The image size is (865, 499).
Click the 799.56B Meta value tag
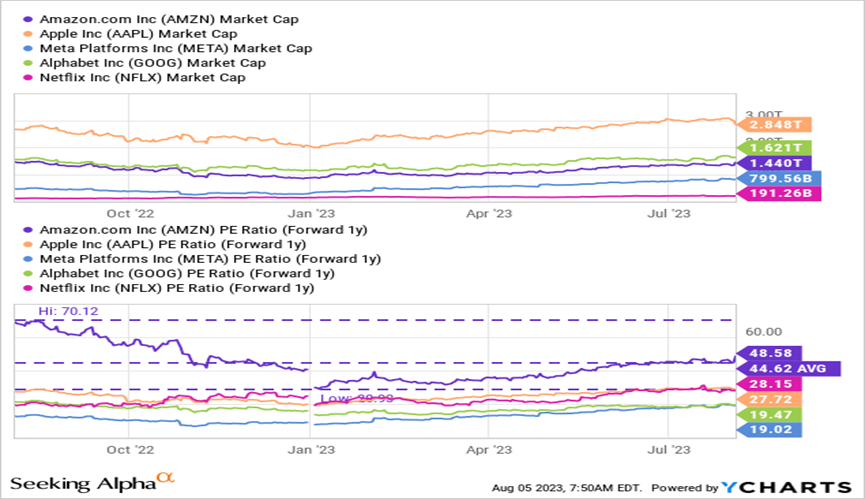coord(779,178)
